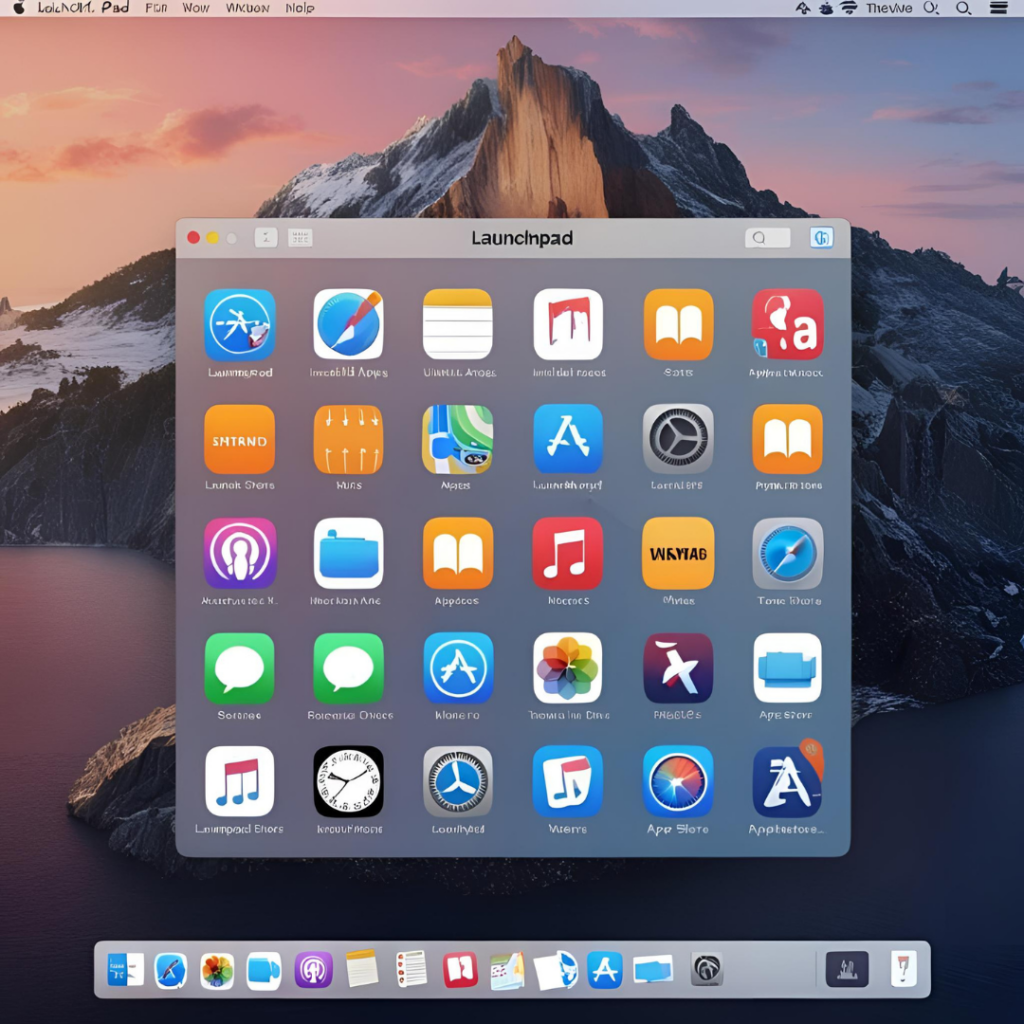Open the yellow Notes pad icon in the Dock

[x=362, y=968]
